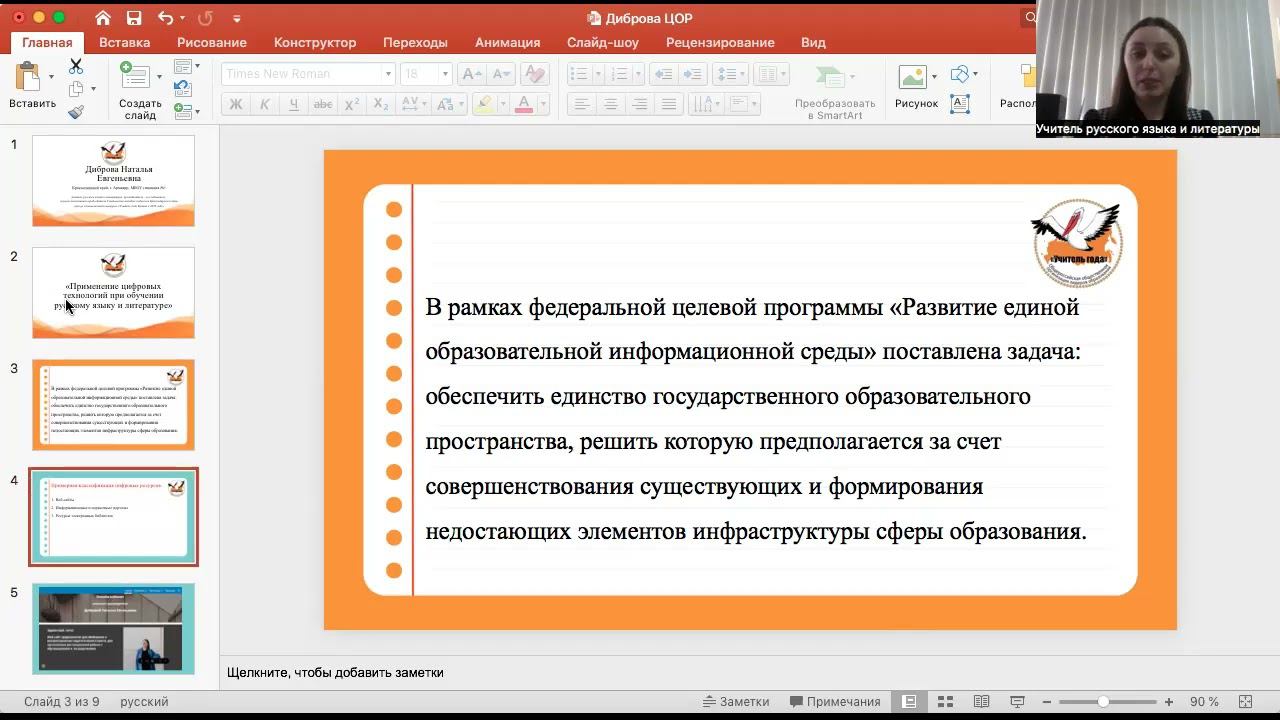Viewport: 1280px width, 720px height.
Task: Apply the red font color swatch
Action: pos(526,104)
